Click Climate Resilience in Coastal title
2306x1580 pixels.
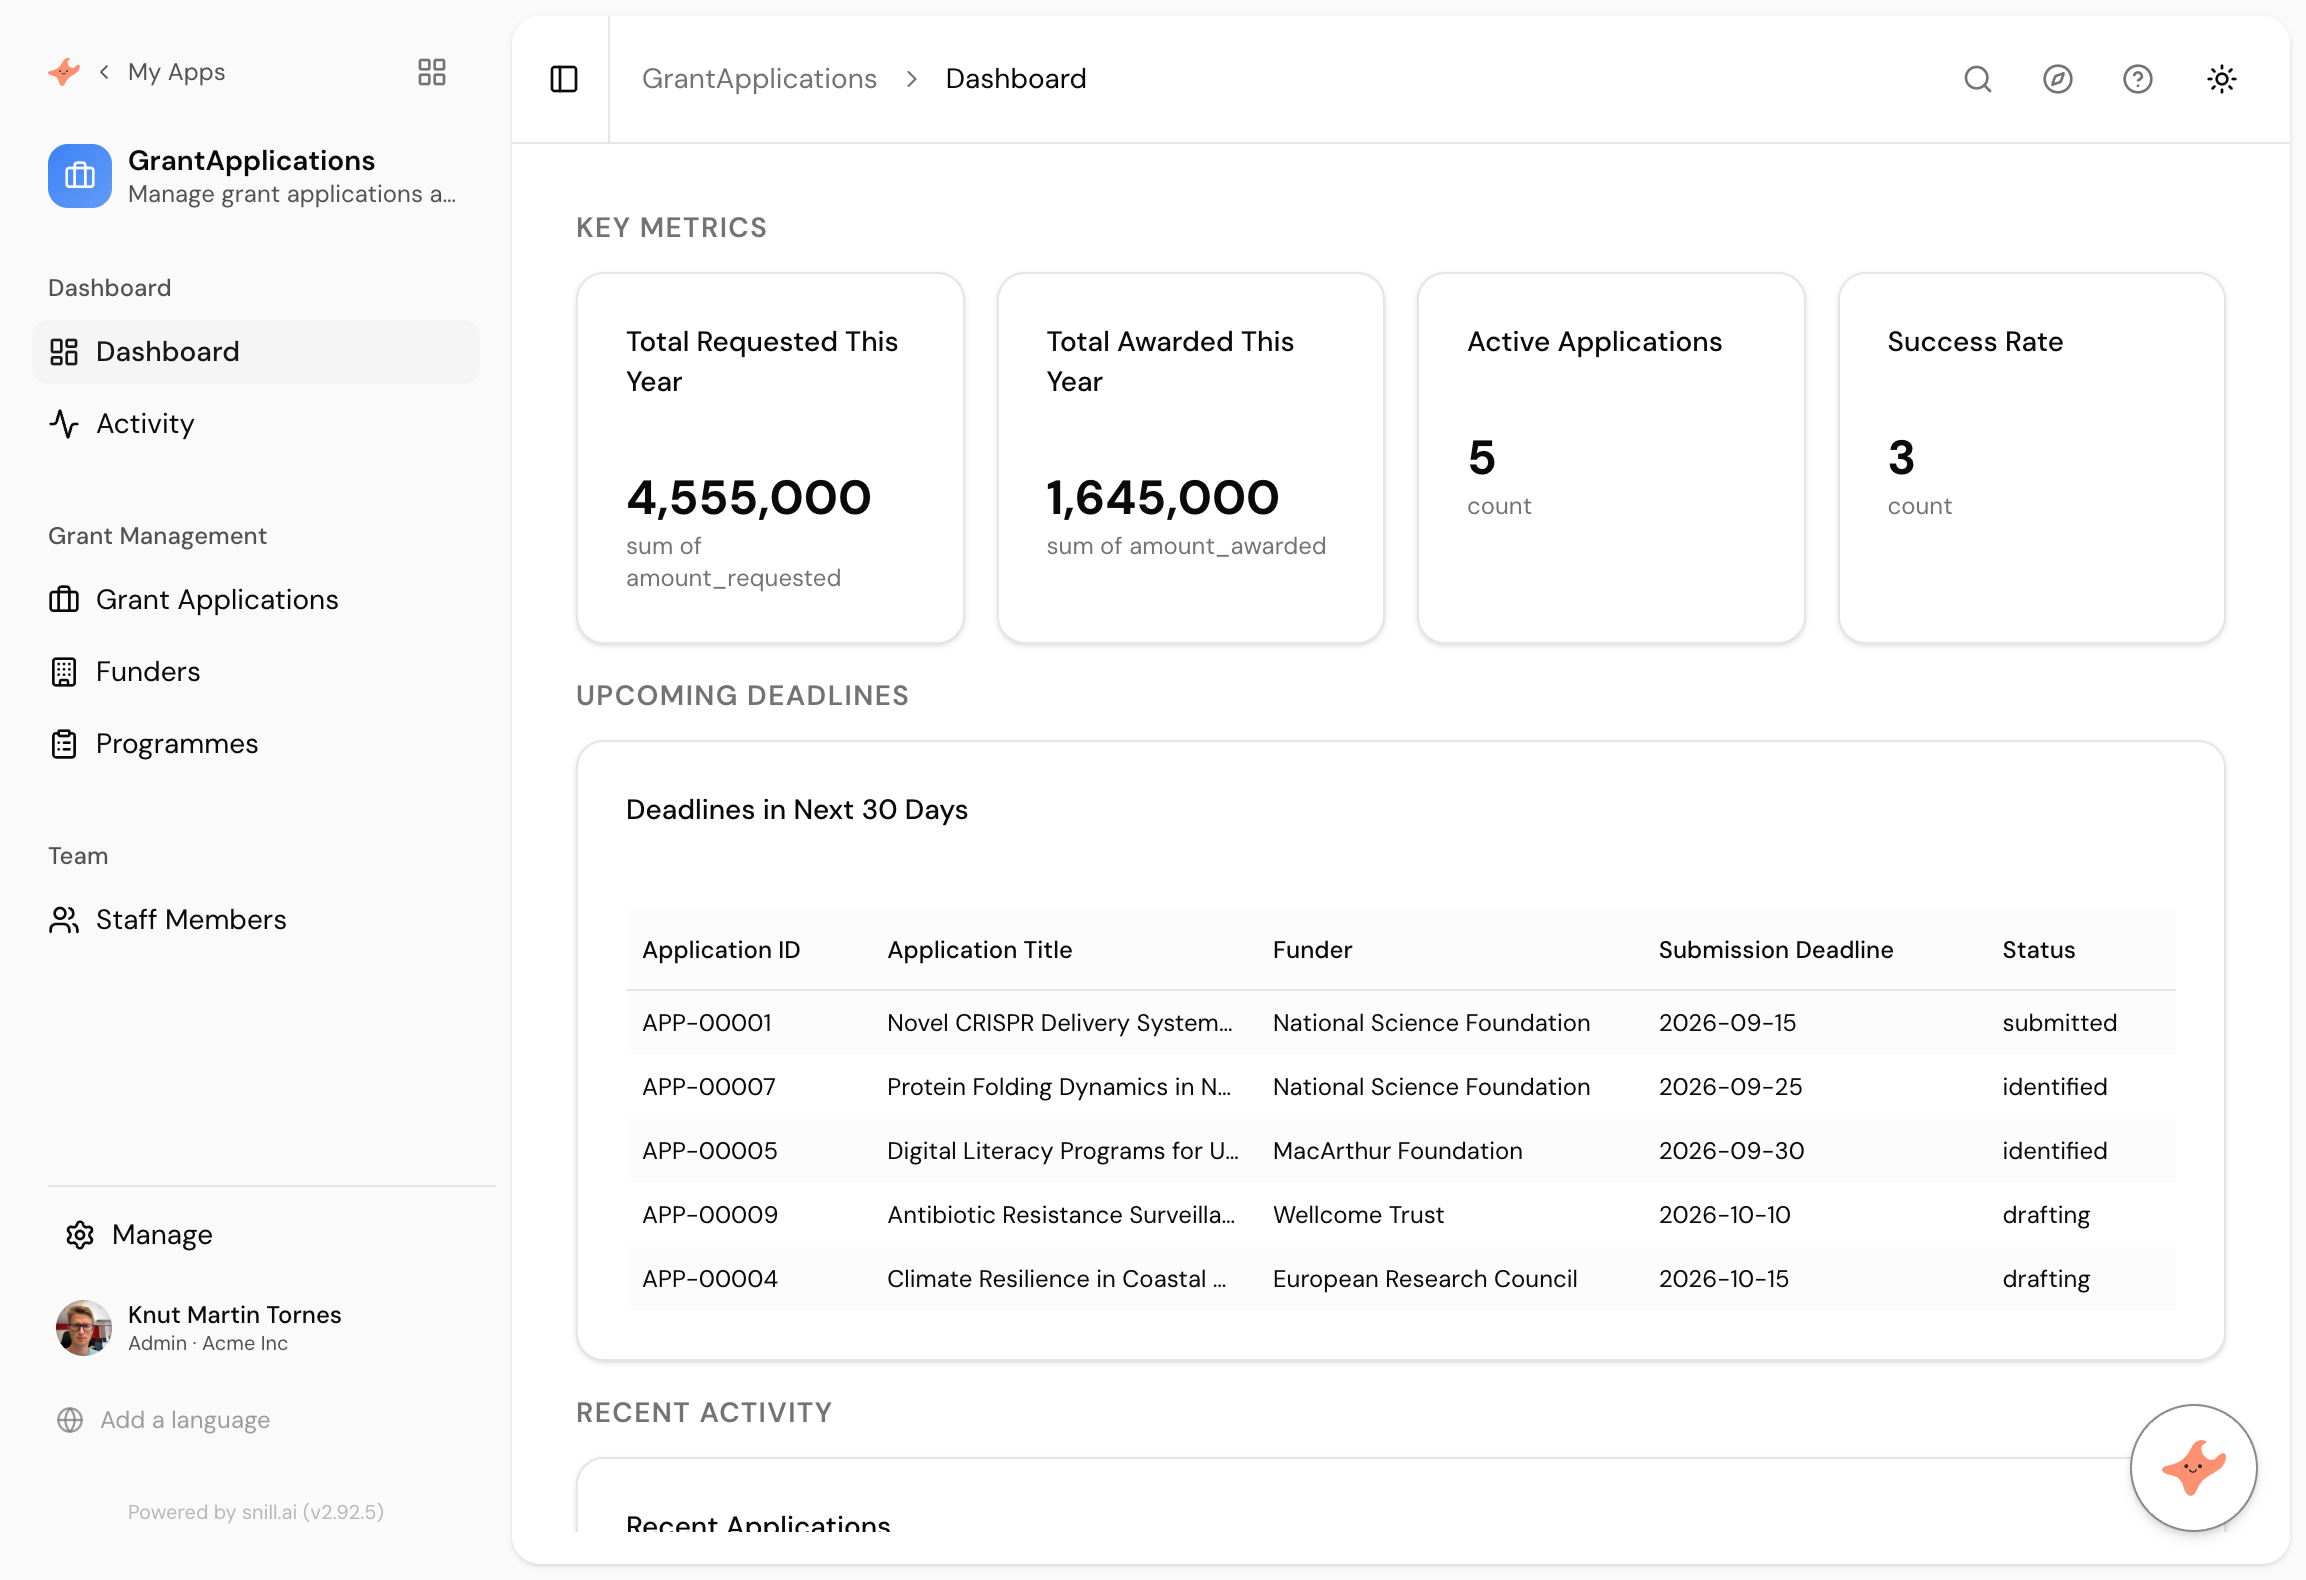tap(1057, 1279)
